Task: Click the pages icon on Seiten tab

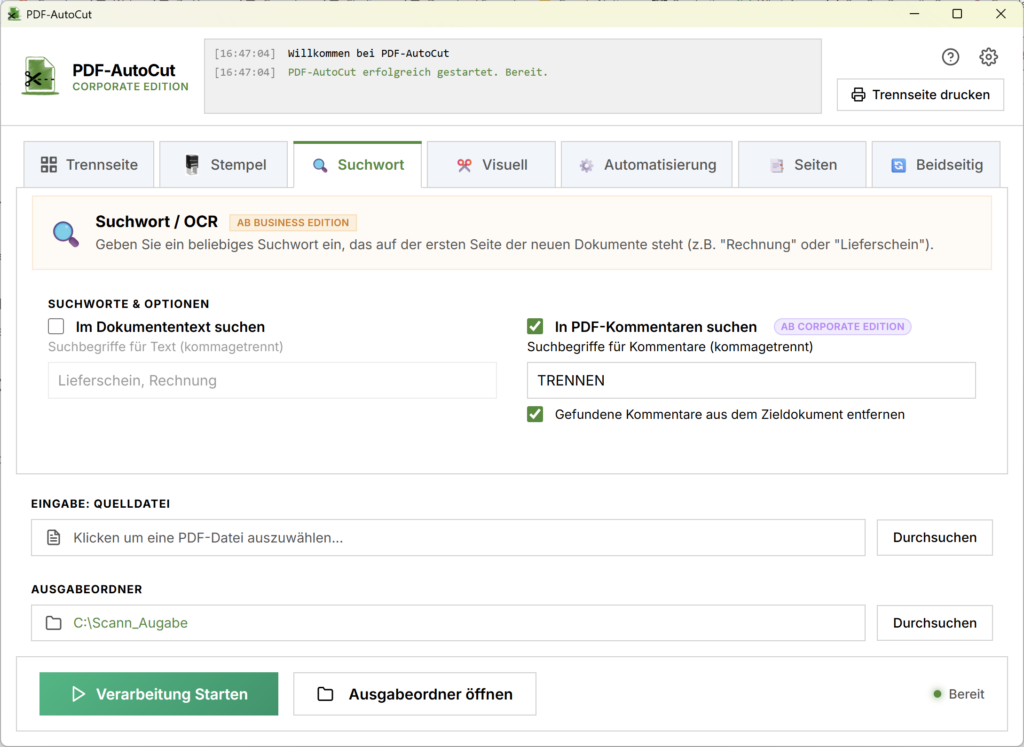Action: click(776, 165)
